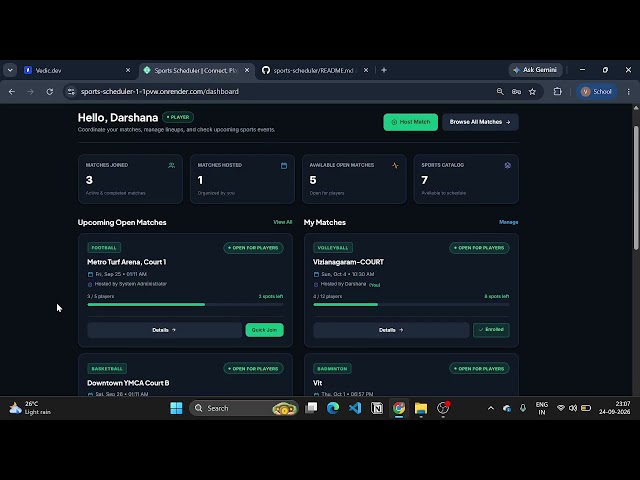Click the Vizianagaram-COURT players progress bar
Screen dimensions: 640x480
tap(411, 304)
